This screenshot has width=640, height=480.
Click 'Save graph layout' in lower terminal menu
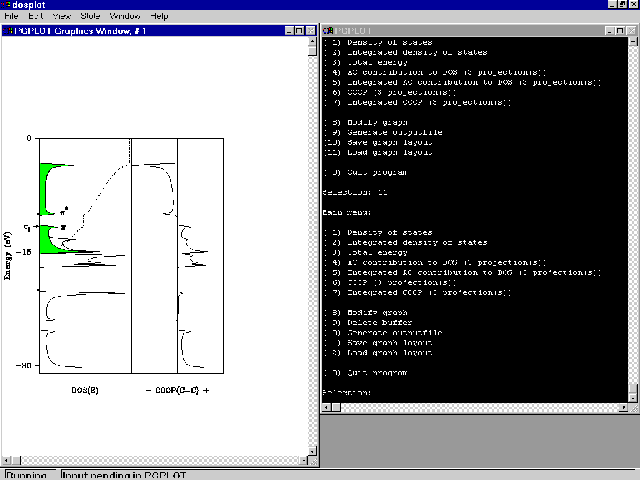tap(390, 342)
